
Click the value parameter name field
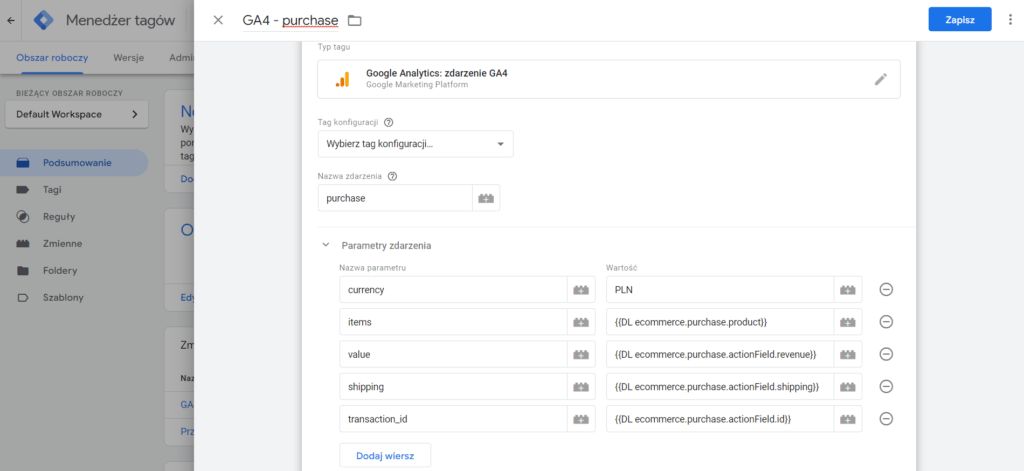(x=453, y=354)
